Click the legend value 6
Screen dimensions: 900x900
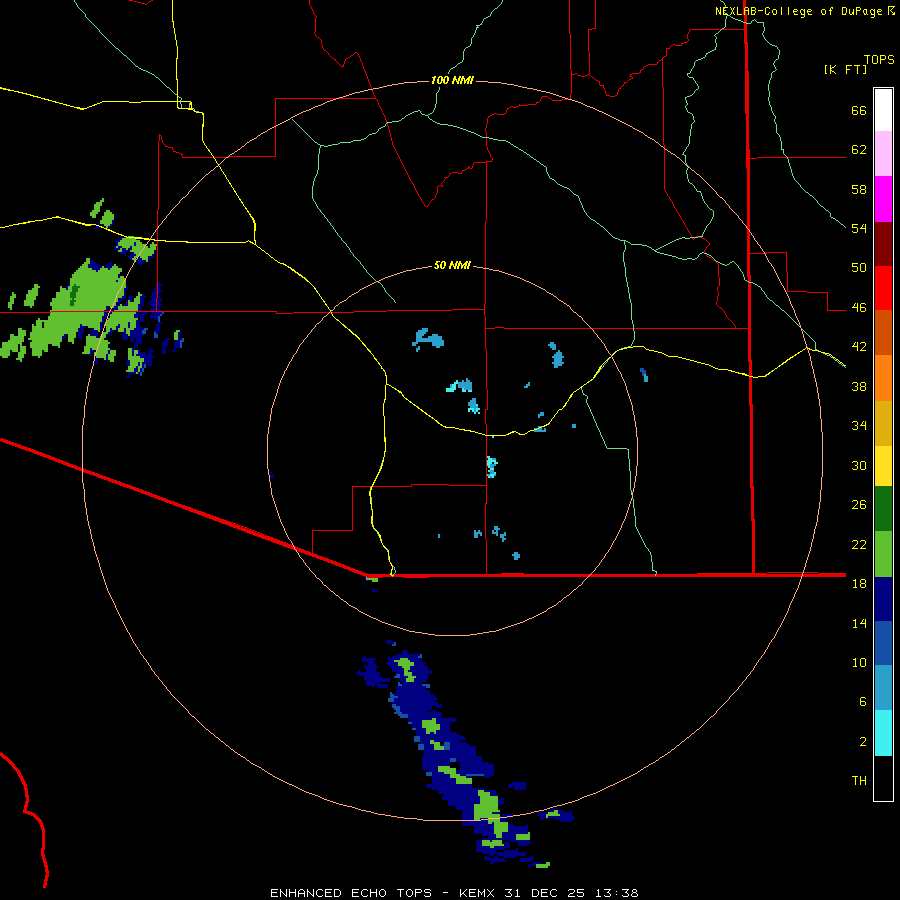click(x=863, y=702)
